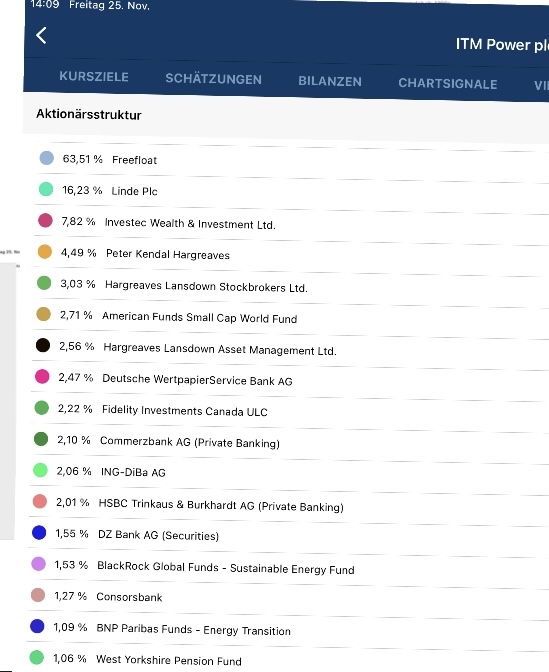Image resolution: width=549 pixels, height=672 pixels.
Task: Open the KURSZIELE tab
Action: [x=94, y=77]
